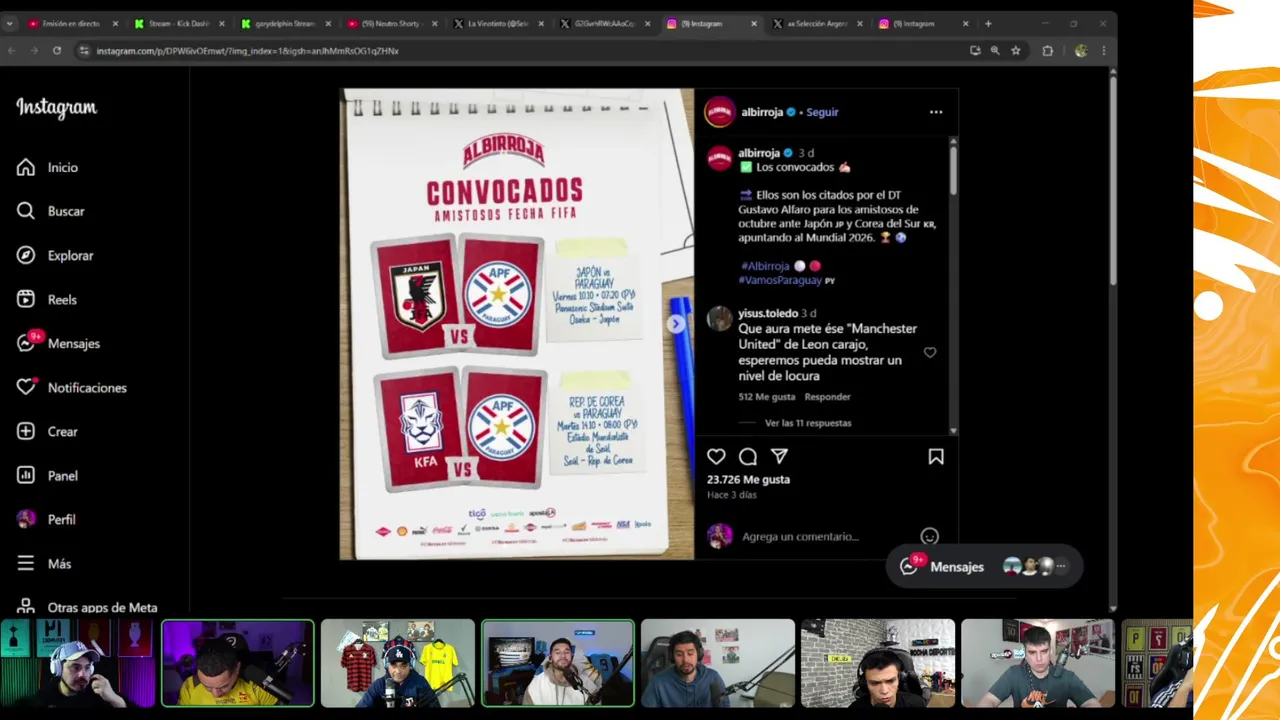Switch to the Neutro Shorty YouTube tab

point(391,23)
